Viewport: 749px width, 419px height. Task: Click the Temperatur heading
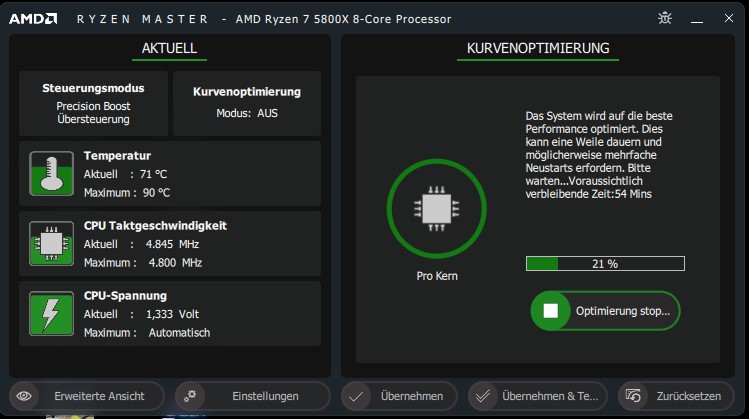(117, 156)
